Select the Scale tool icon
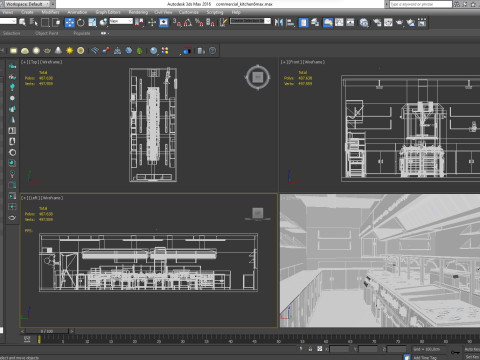Image resolution: width=480 pixels, height=360 pixels. point(92,22)
